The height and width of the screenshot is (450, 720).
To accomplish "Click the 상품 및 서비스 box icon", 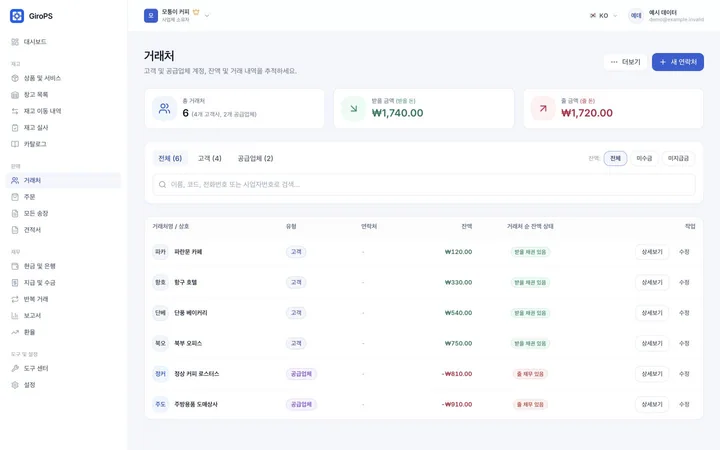I will [15, 78].
